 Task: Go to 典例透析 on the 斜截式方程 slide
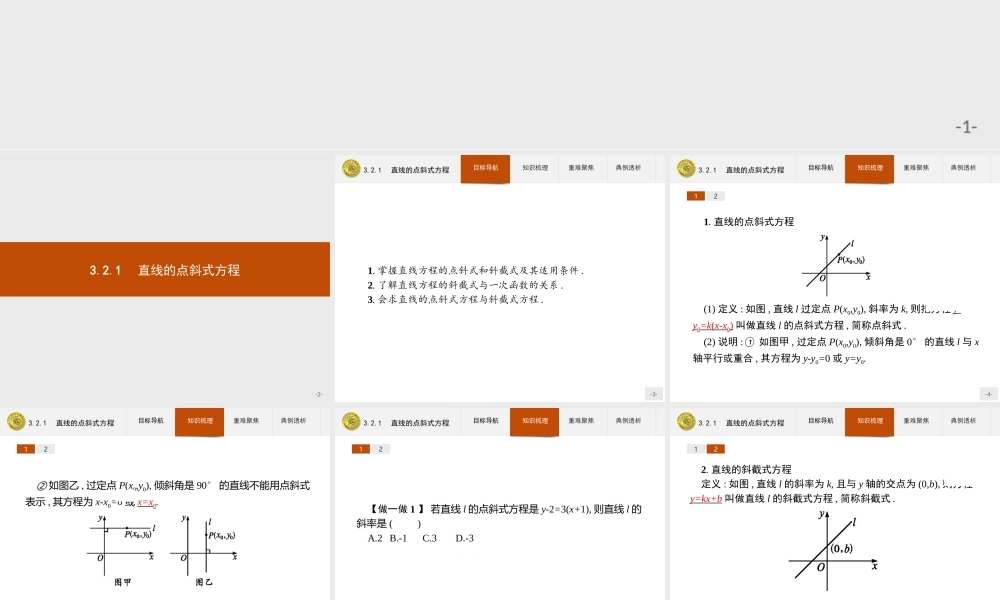click(x=963, y=421)
